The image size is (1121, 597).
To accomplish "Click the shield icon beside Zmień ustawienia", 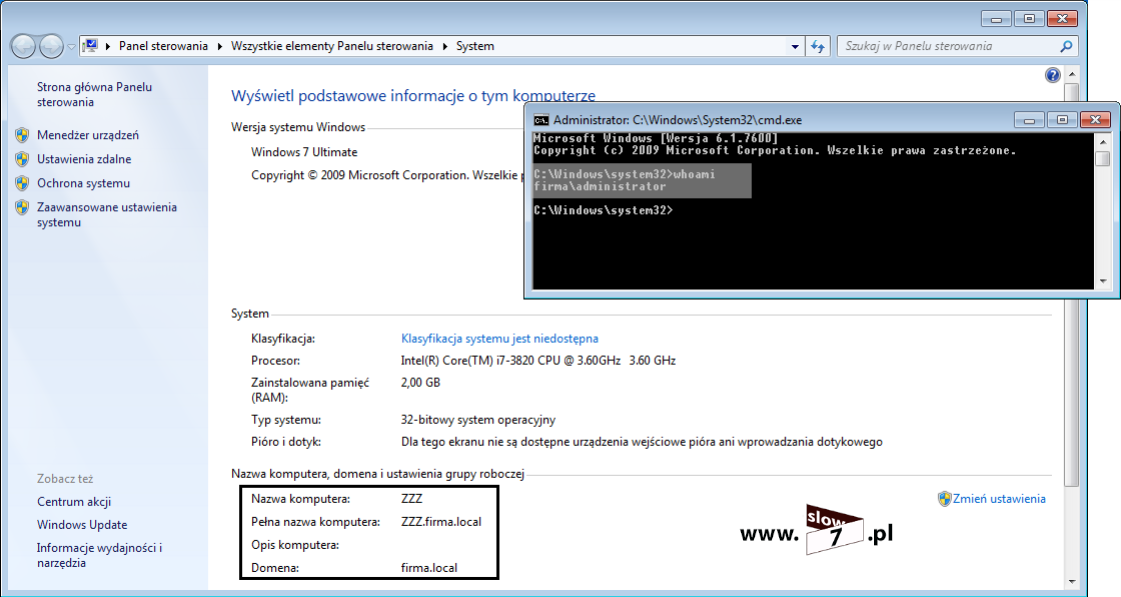I will click(944, 498).
